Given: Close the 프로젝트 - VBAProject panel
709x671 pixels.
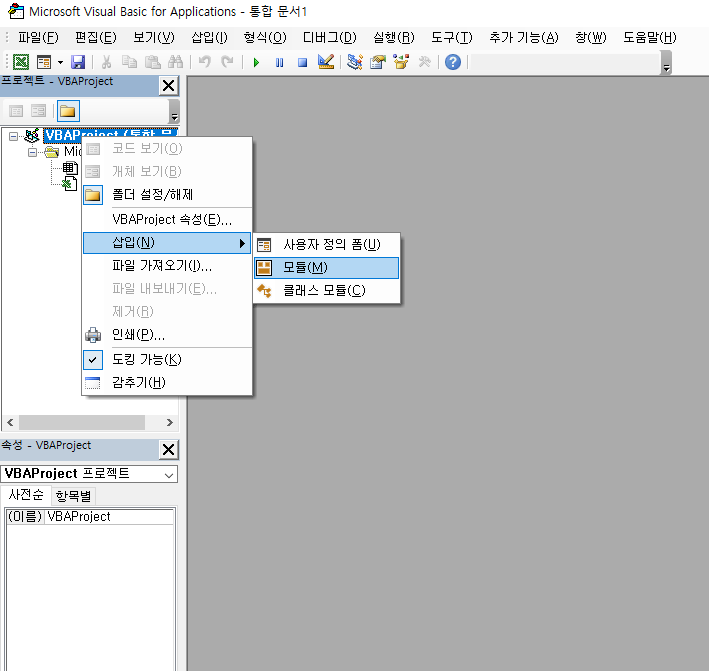Looking at the screenshot, I should coord(169,85).
